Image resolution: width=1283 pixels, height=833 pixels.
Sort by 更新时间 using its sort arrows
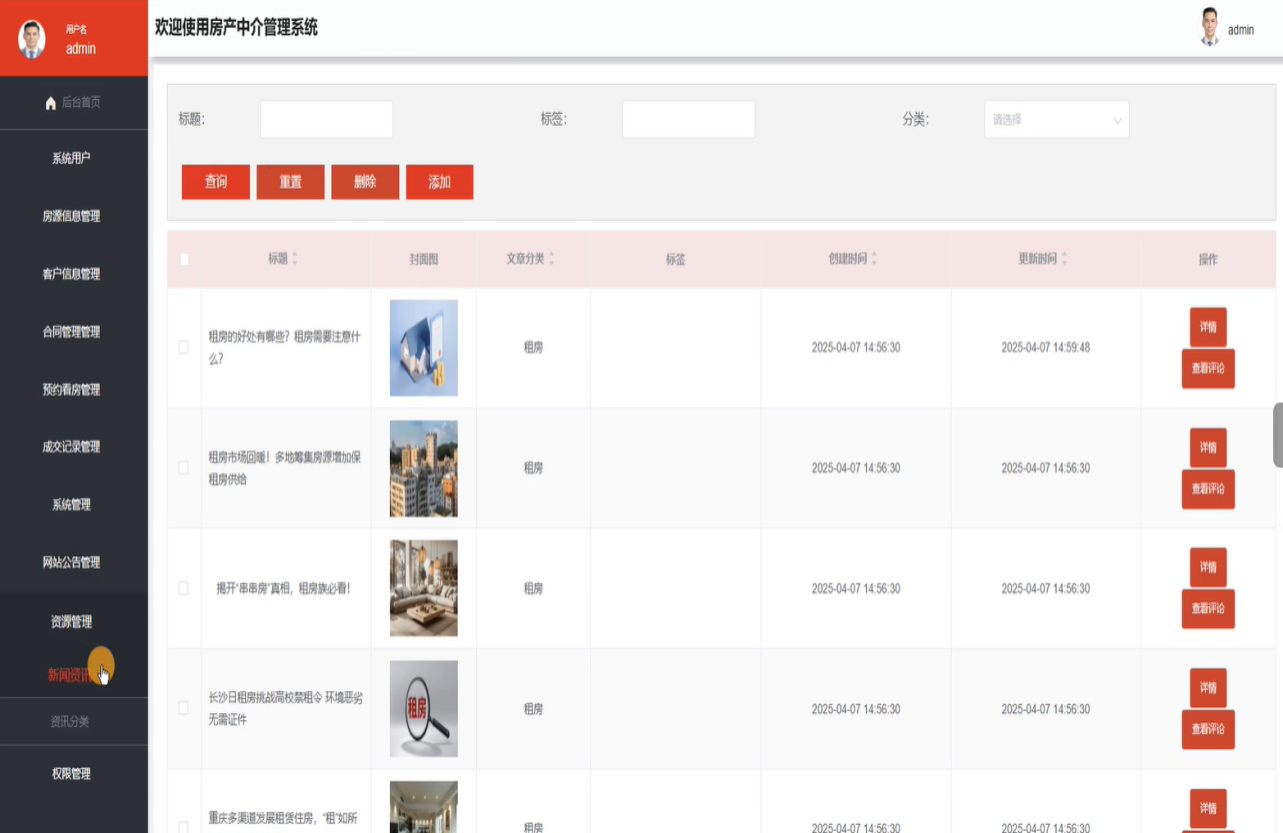point(1064,259)
